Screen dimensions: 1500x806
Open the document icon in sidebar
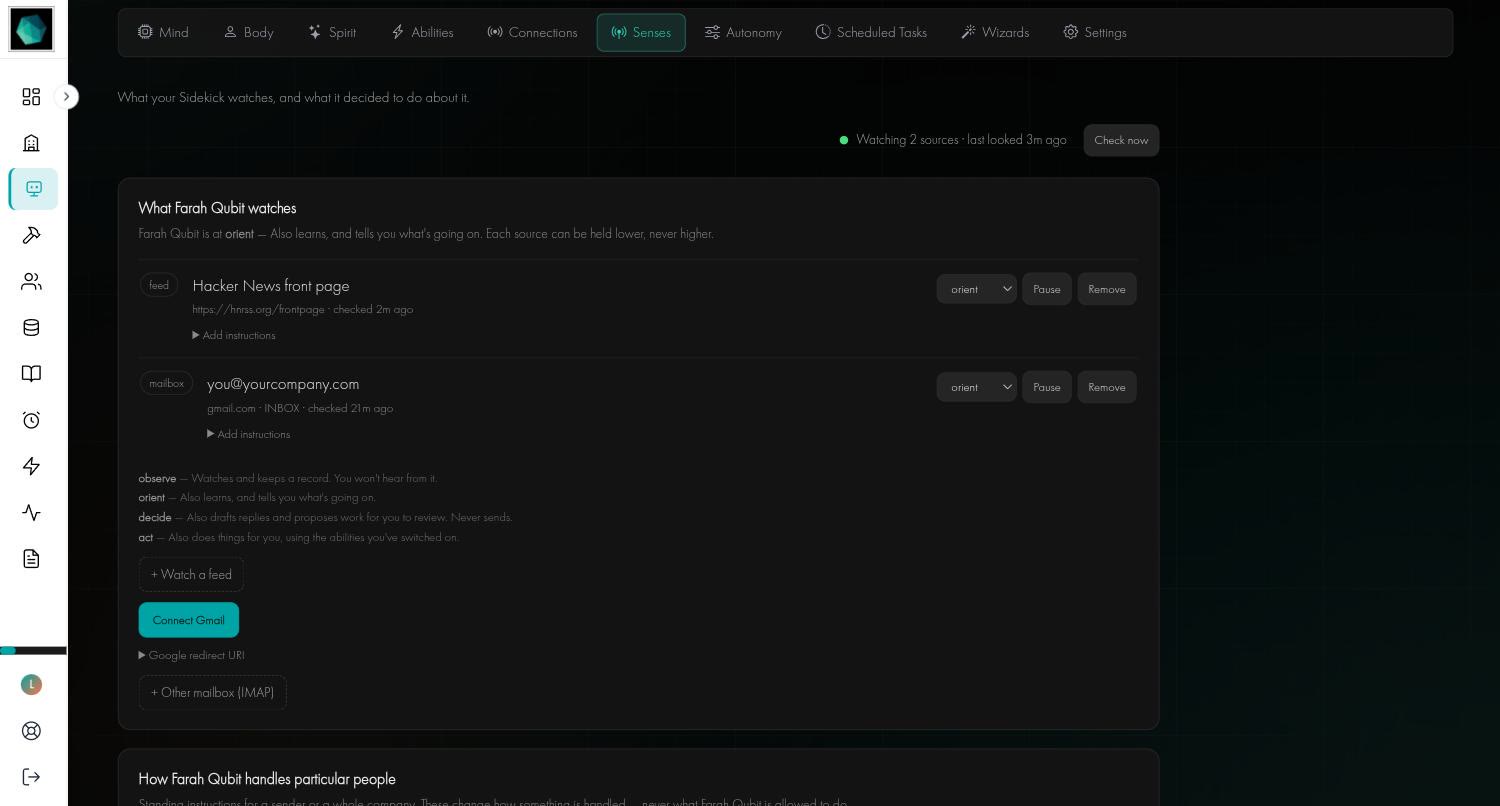31,559
